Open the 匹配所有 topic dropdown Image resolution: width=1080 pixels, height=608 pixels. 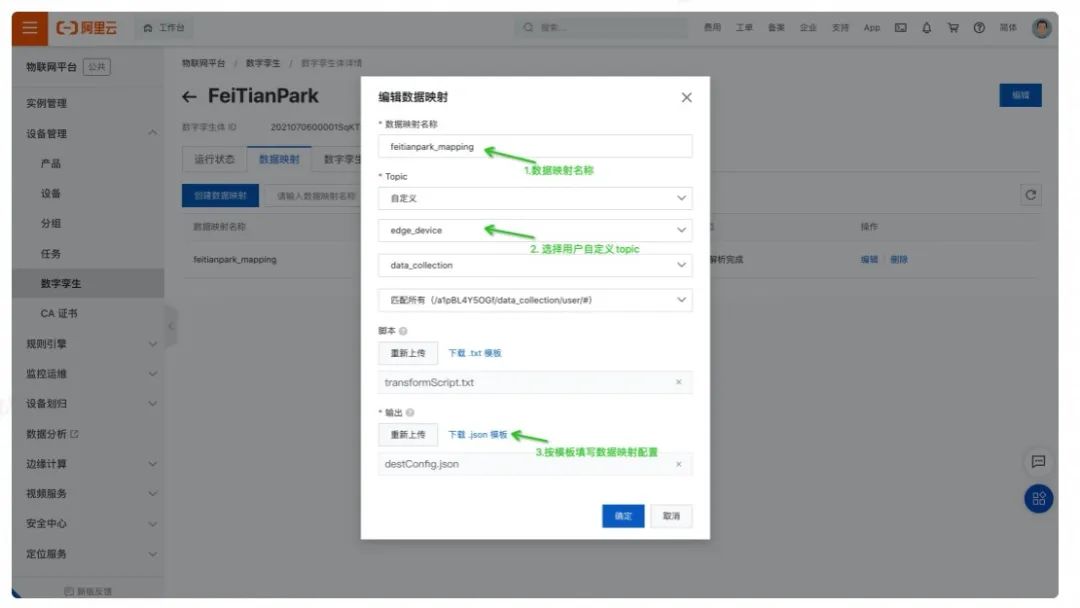click(x=535, y=300)
